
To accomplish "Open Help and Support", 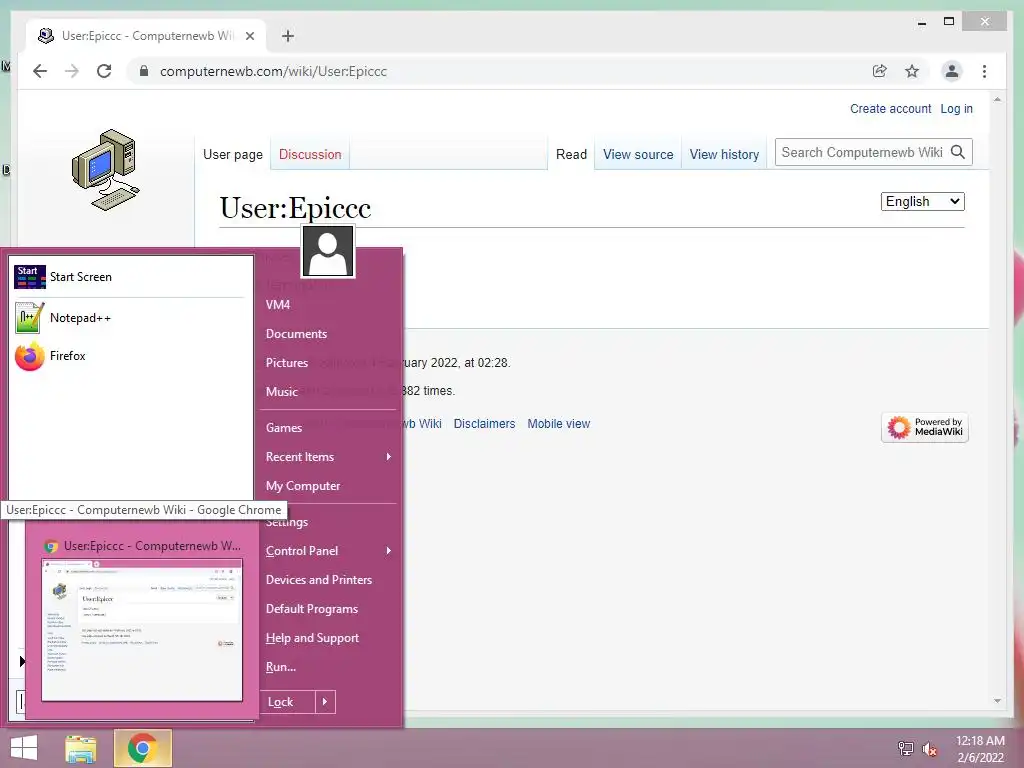I will point(312,638).
